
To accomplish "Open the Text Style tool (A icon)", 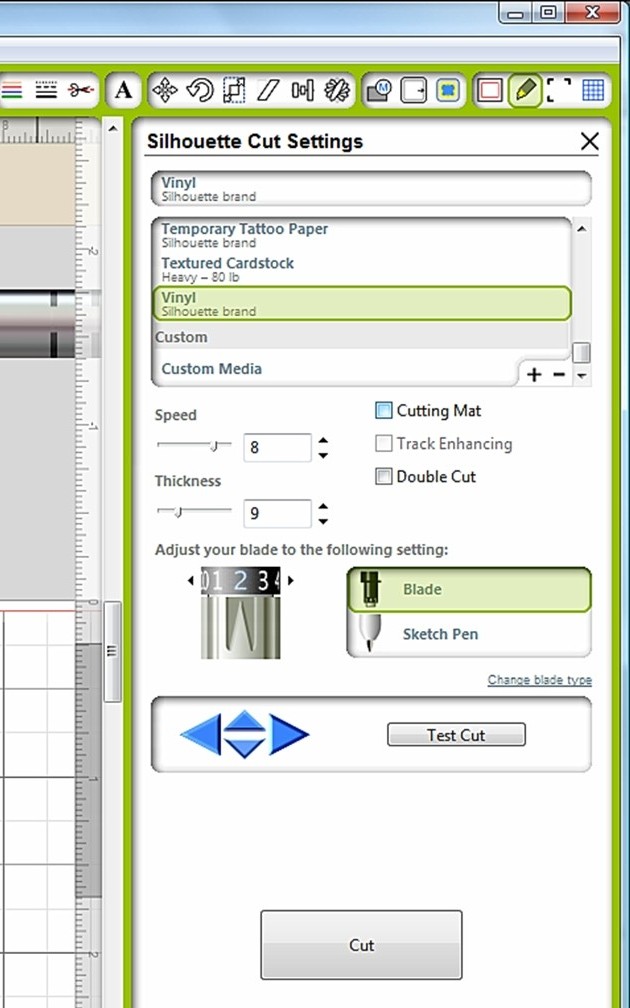I will (124, 90).
